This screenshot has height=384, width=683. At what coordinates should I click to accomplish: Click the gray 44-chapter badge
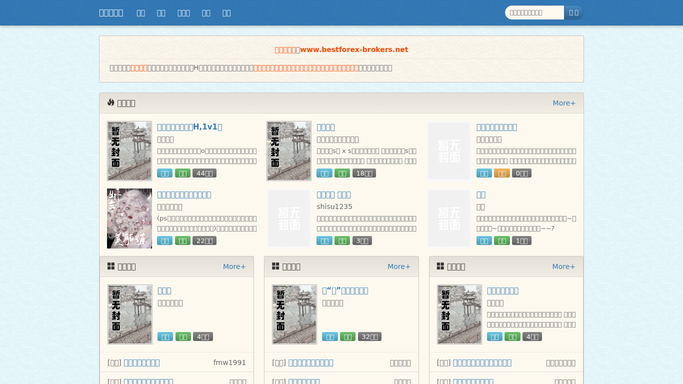click(x=204, y=173)
